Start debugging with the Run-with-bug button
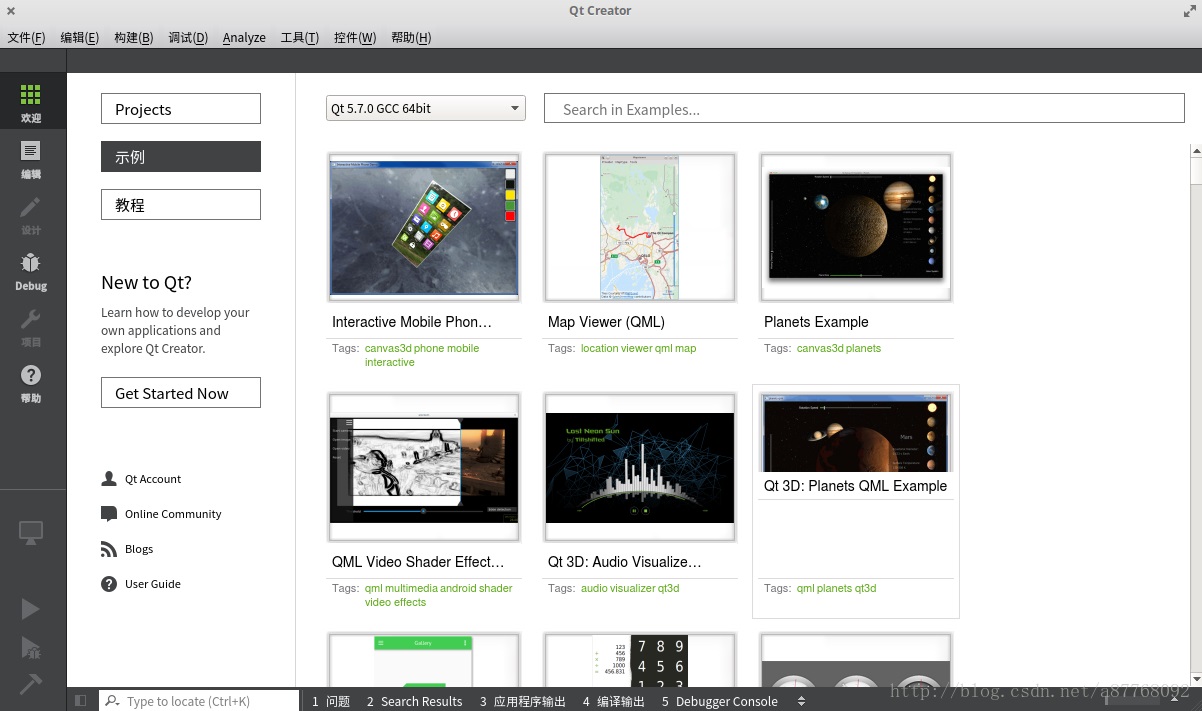 [30, 647]
